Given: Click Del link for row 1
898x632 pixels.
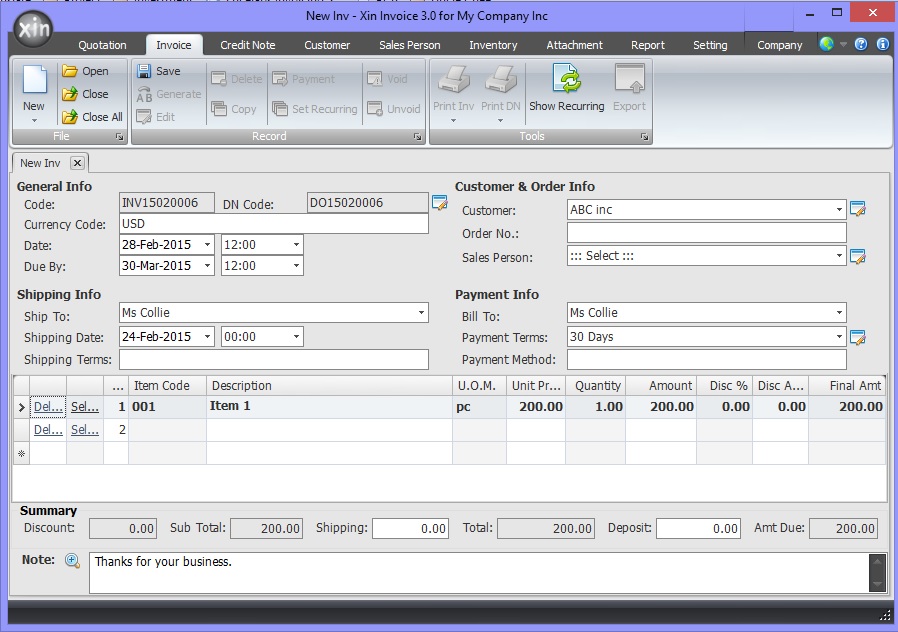Looking at the screenshot, I should pos(48,407).
